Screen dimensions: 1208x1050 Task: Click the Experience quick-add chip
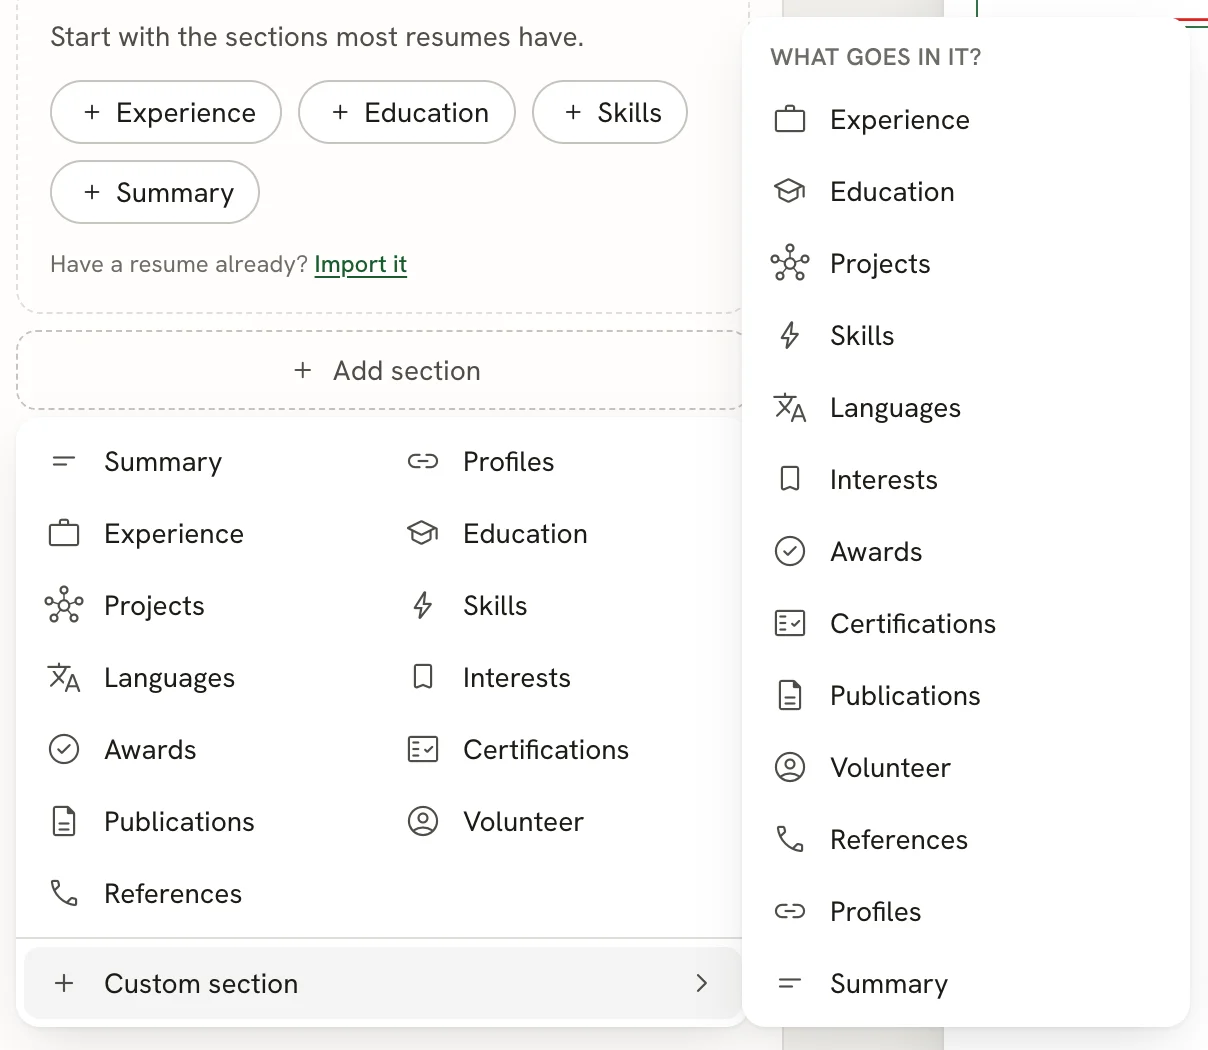coord(166,112)
